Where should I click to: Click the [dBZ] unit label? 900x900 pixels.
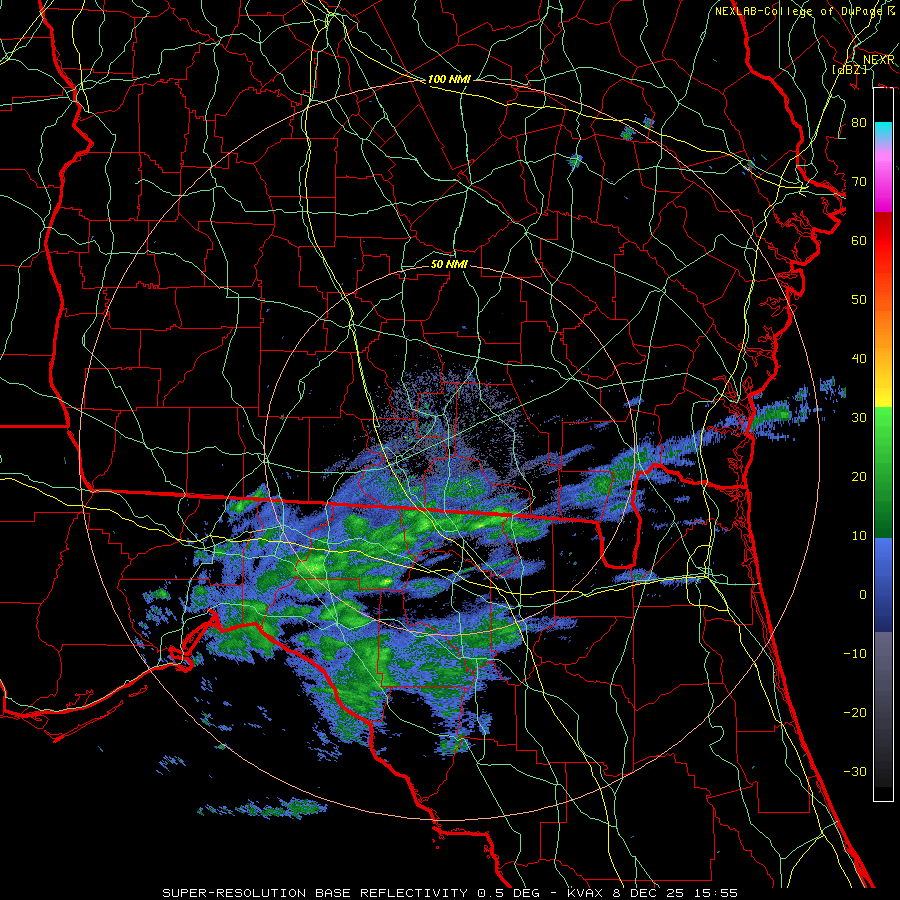tap(850, 69)
